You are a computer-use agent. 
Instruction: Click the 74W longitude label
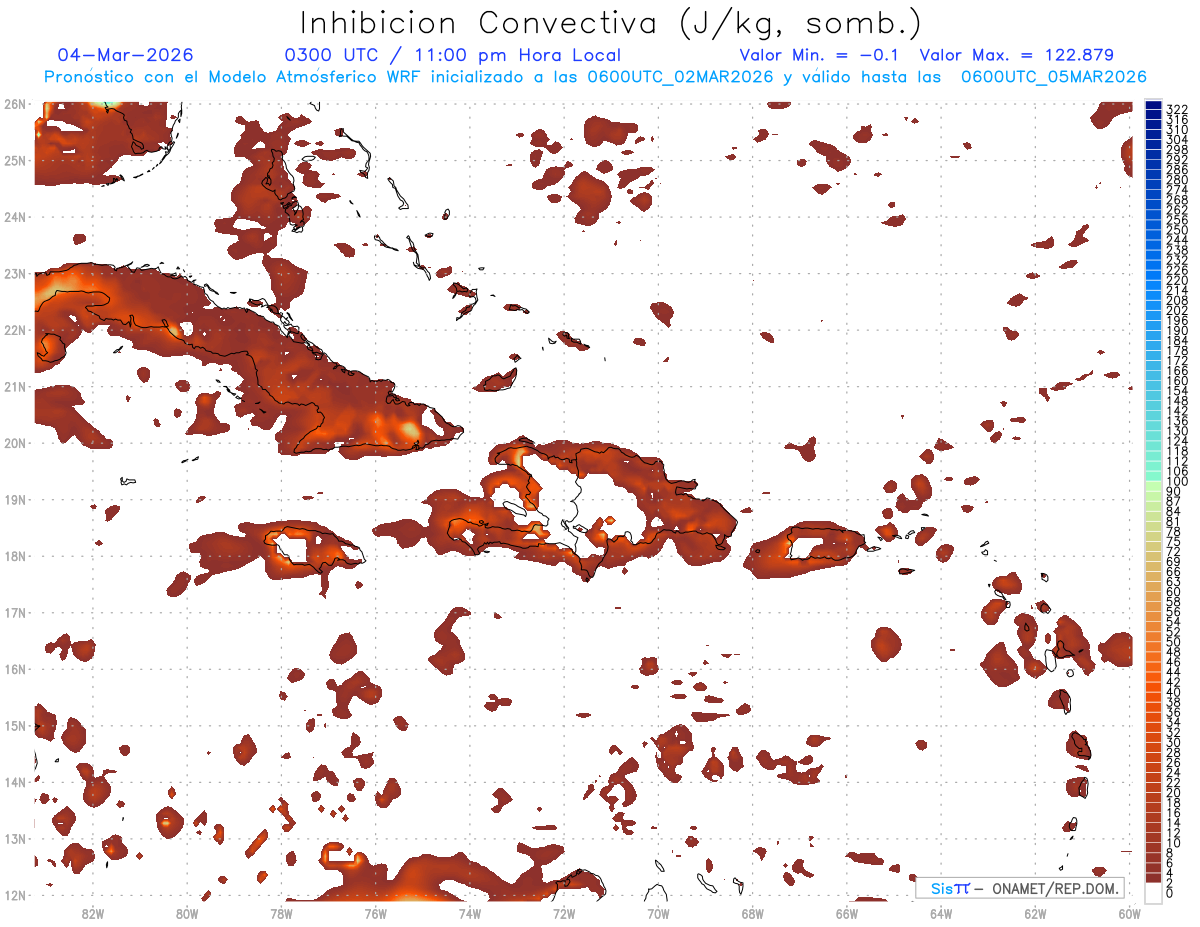click(x=470, y=913)
